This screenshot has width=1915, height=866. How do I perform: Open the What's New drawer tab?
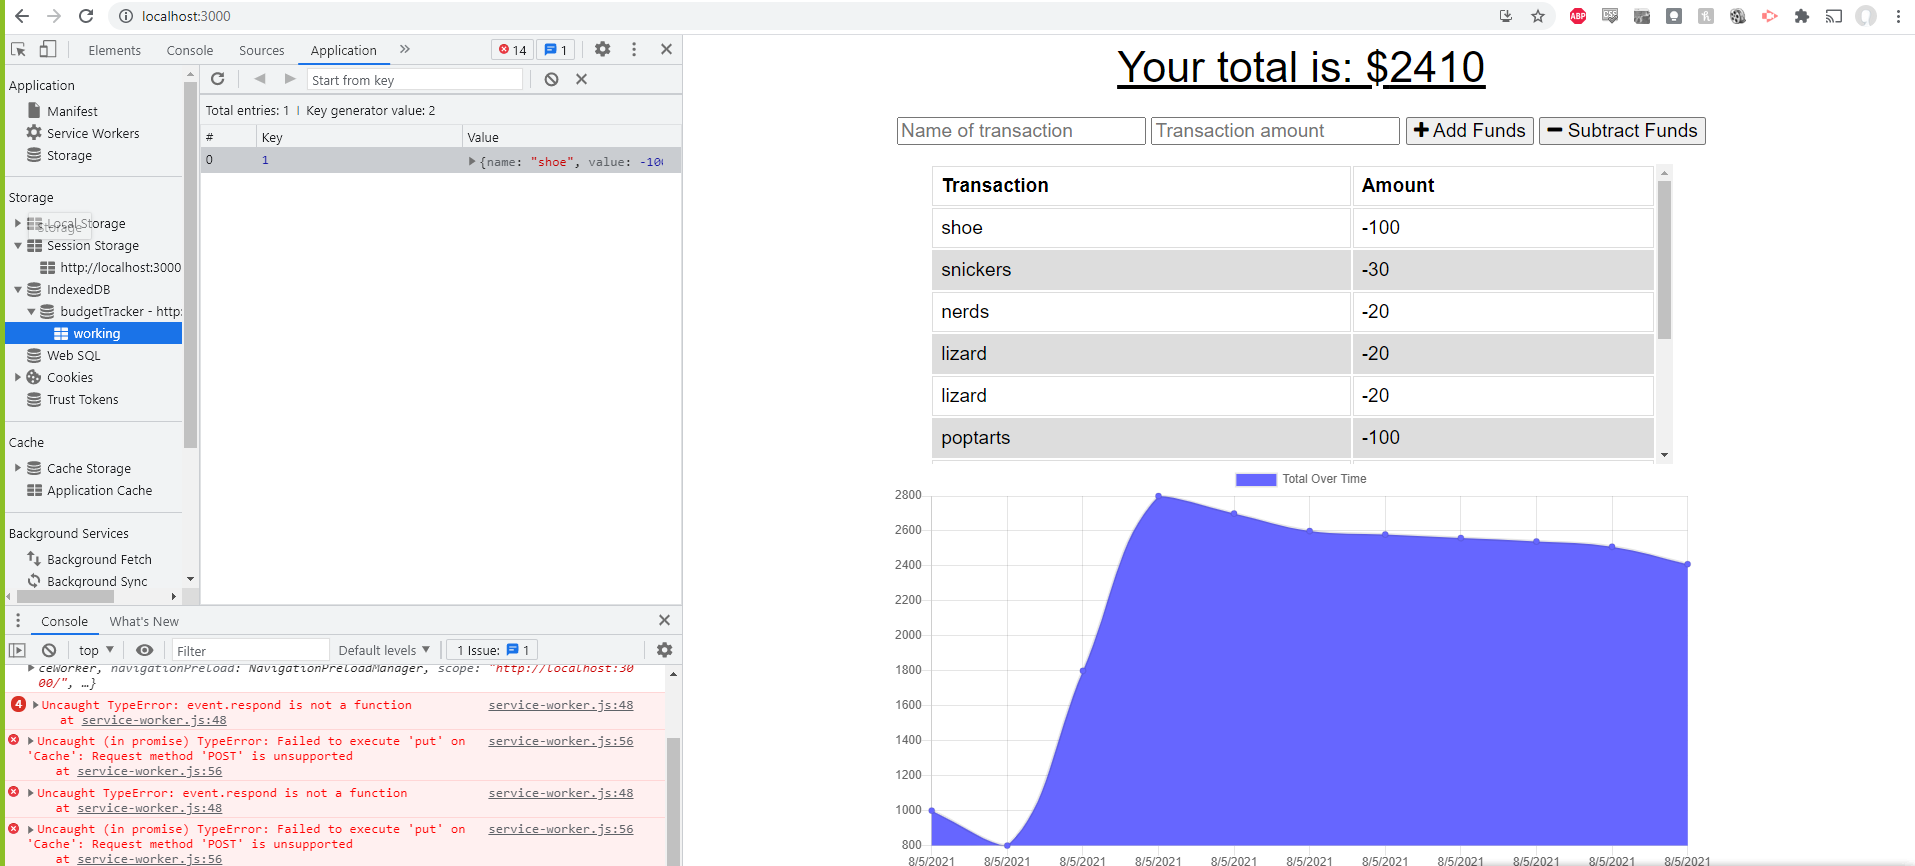click(x=144, y=621)
